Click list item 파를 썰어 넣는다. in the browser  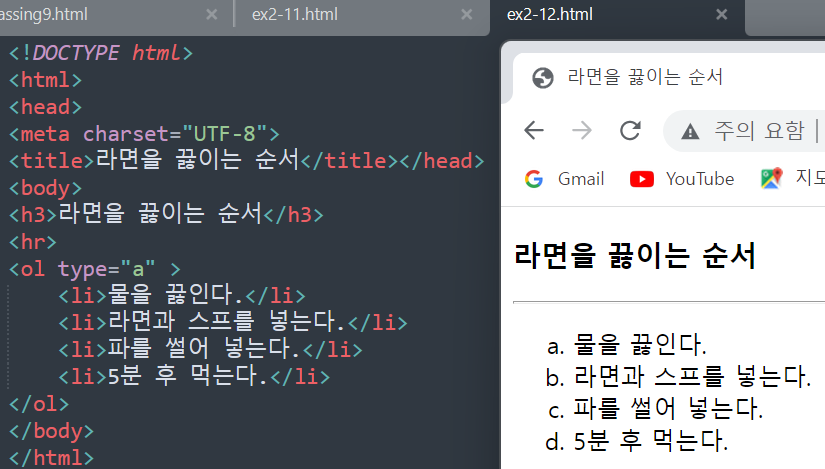tap(668, 408)
